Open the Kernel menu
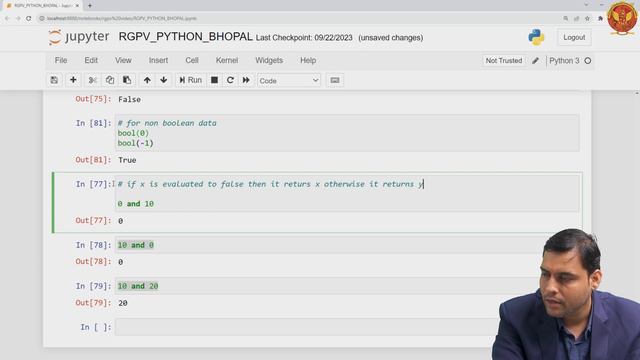Viewport: 640px width, 360px height. (x=227, y=60)
